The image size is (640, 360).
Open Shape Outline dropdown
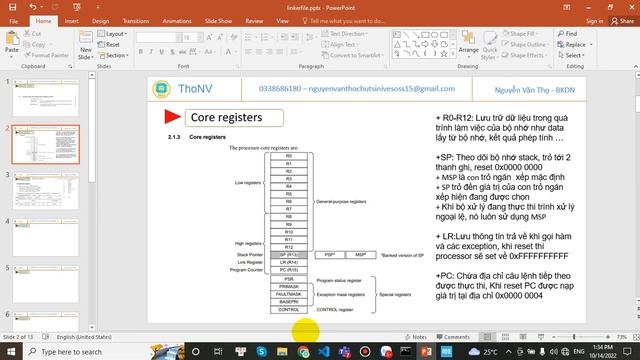pos(525,44)
